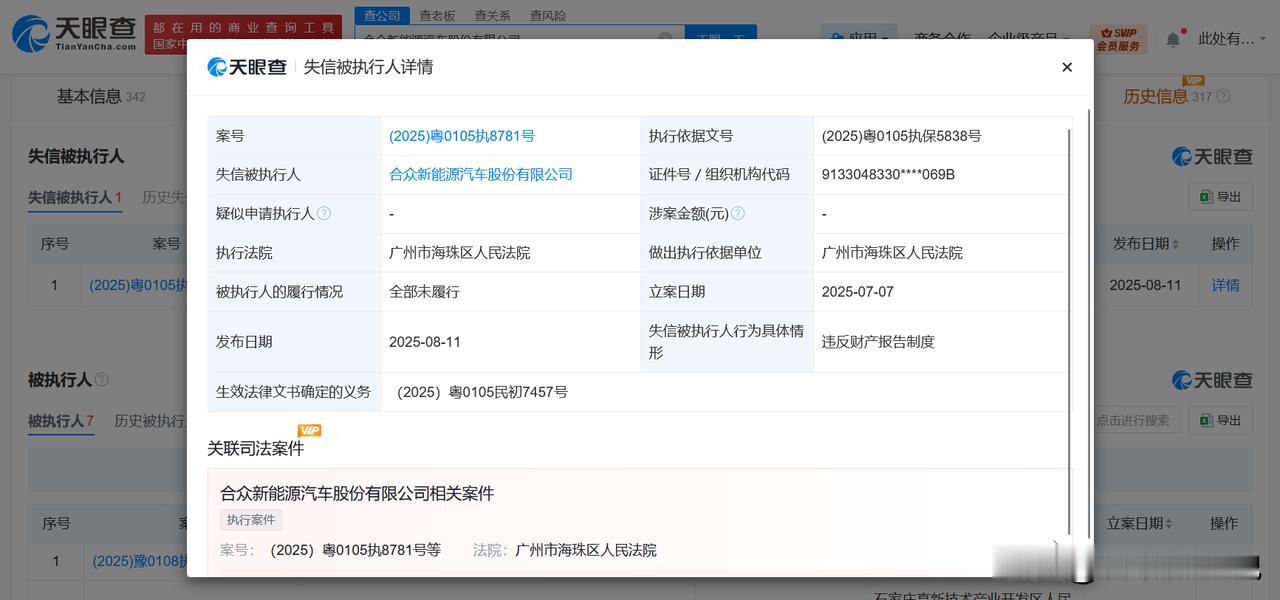Open notifications bell icon
This screenshot has width=1280, height=600.
coord(1173,39)
